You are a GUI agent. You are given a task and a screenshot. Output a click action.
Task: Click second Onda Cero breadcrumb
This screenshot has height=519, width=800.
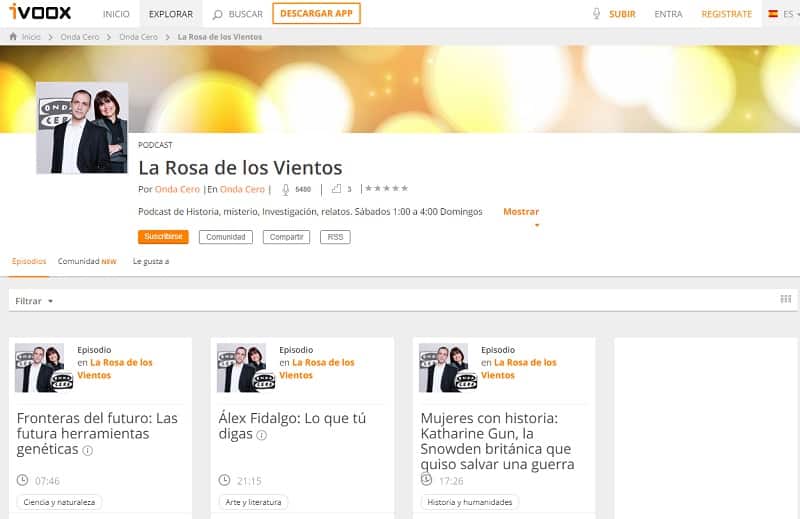pos(138,37)
